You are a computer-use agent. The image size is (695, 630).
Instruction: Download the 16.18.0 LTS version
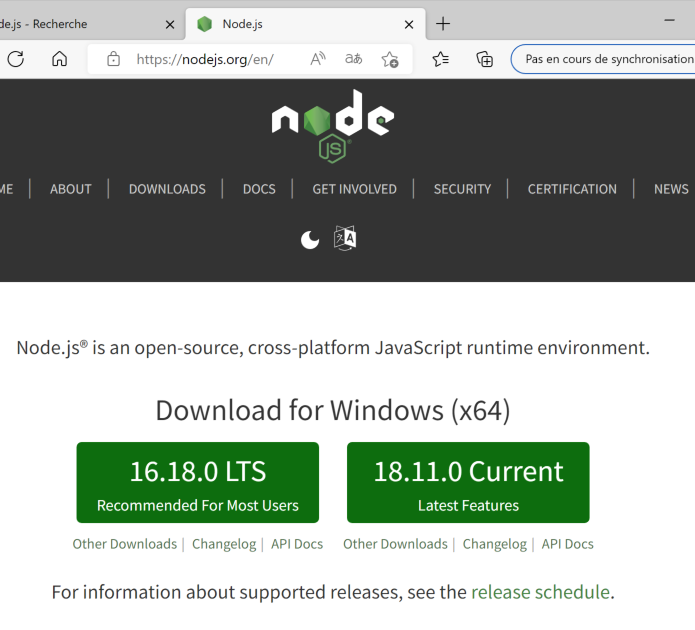[198, 482]
